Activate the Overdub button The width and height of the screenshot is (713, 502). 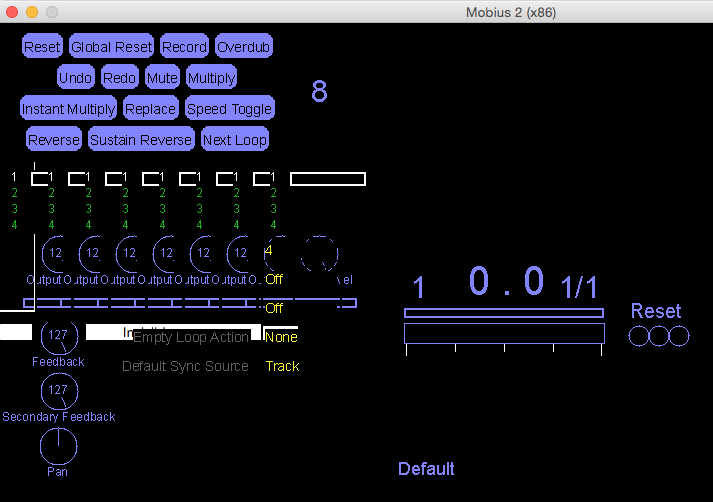[x=244, y=46]
